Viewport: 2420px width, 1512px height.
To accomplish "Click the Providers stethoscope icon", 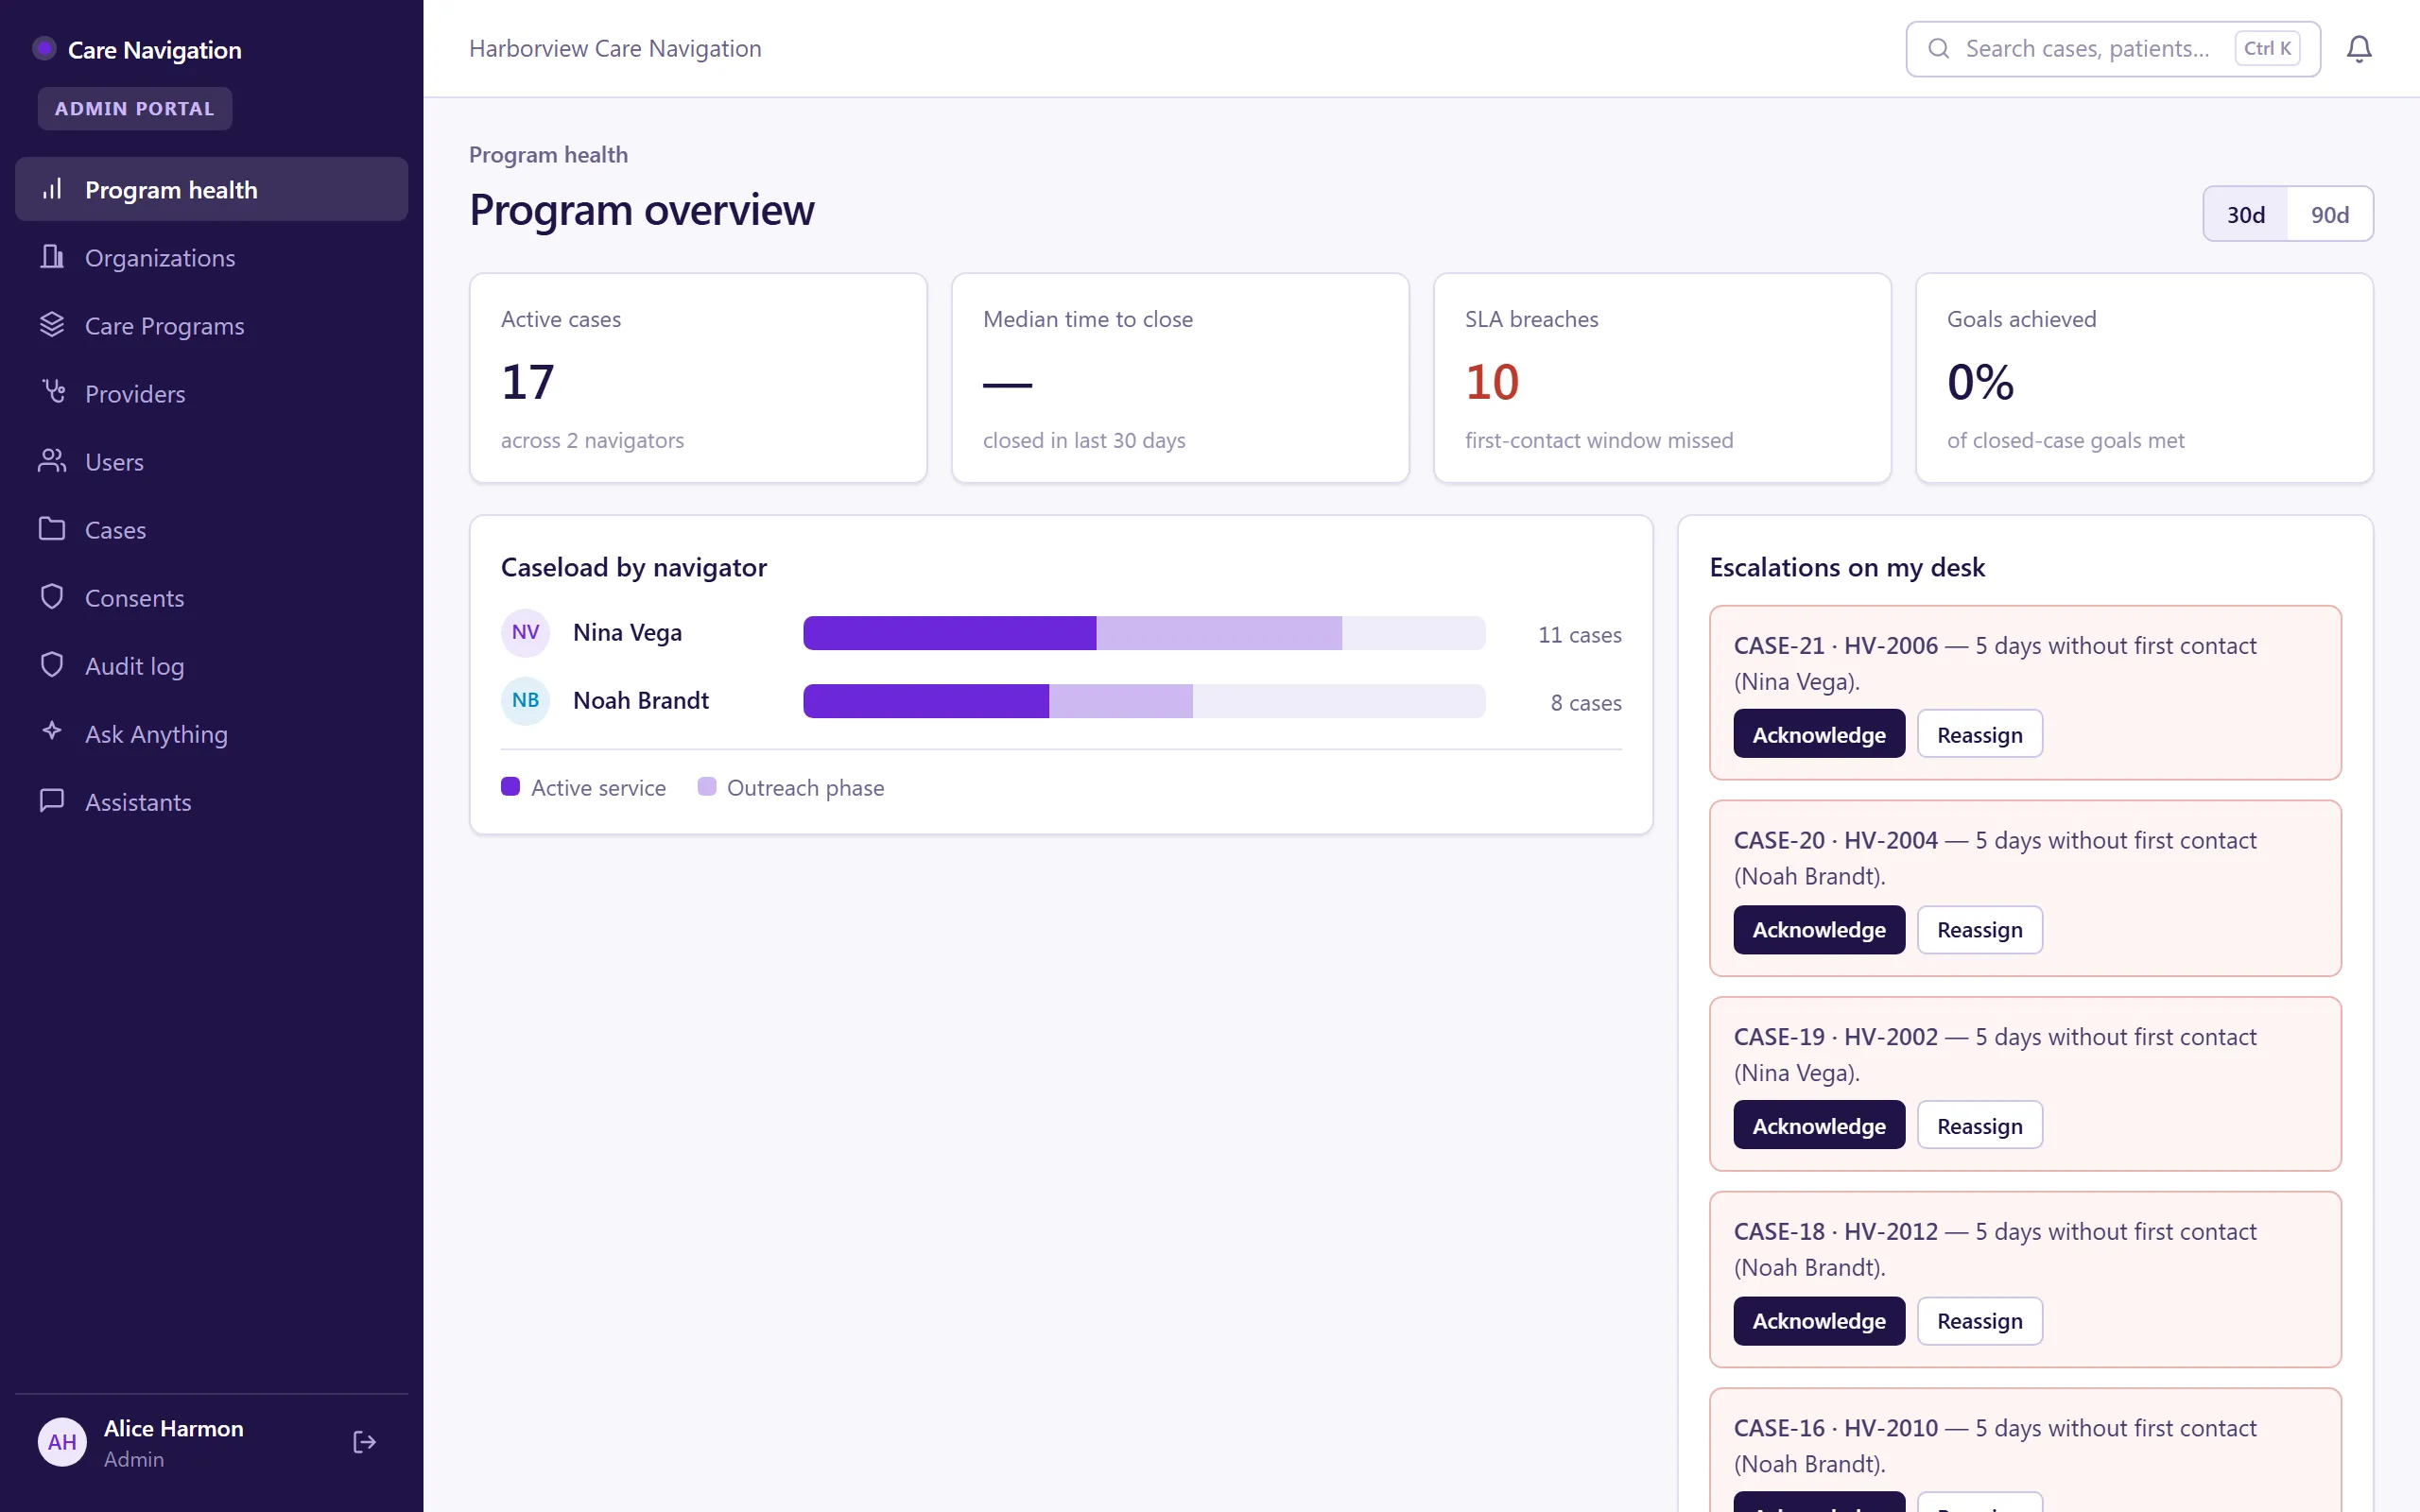I will coord(52,392).
